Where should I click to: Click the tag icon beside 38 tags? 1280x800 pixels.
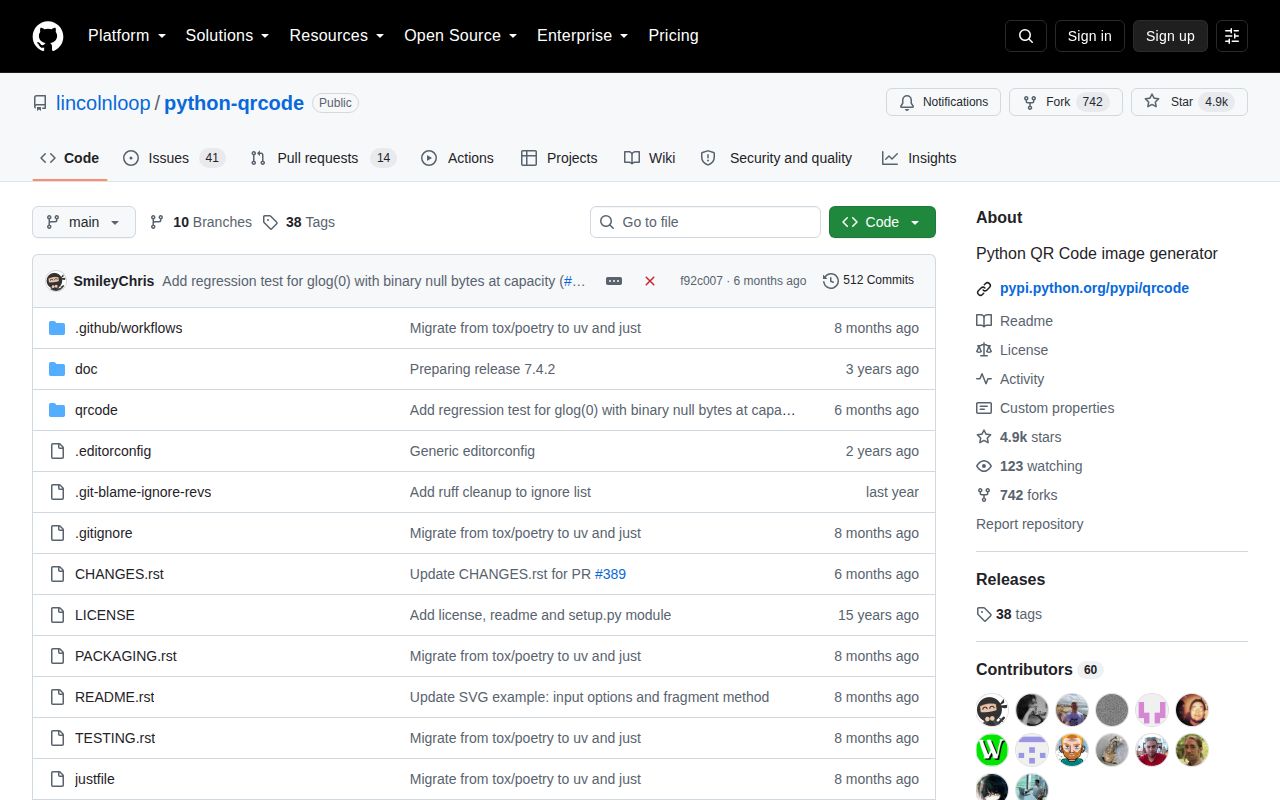[x=984, y=614]
